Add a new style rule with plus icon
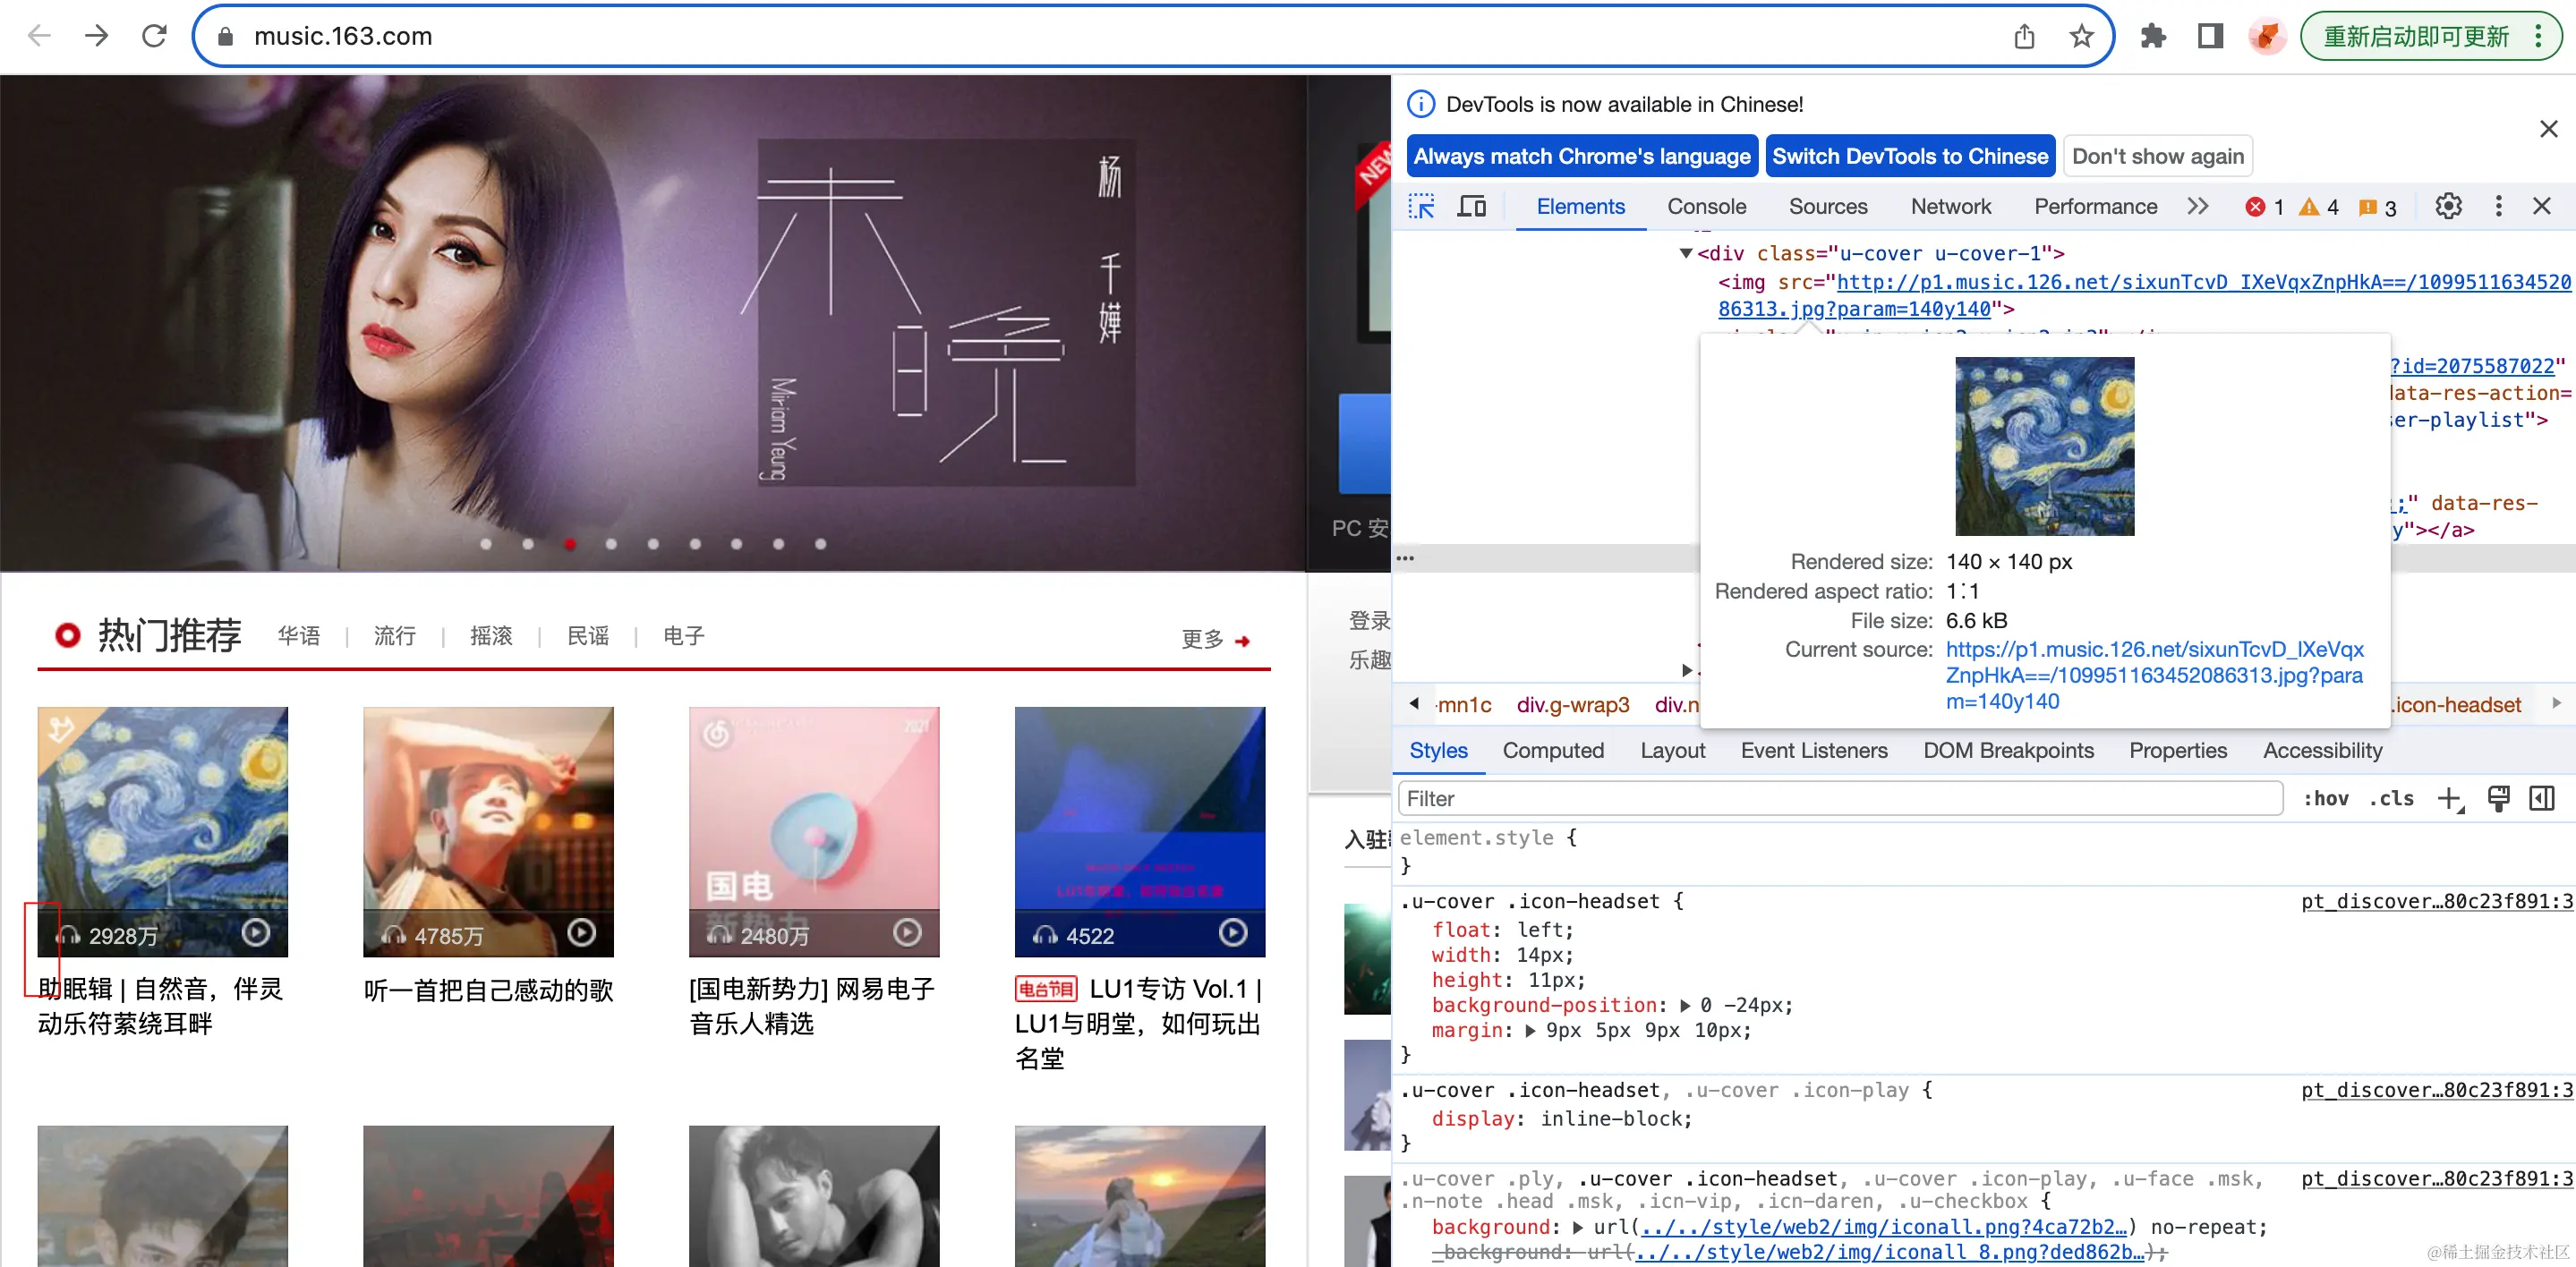This screenshot has width=2576, height=1267. click(2449, 798)
